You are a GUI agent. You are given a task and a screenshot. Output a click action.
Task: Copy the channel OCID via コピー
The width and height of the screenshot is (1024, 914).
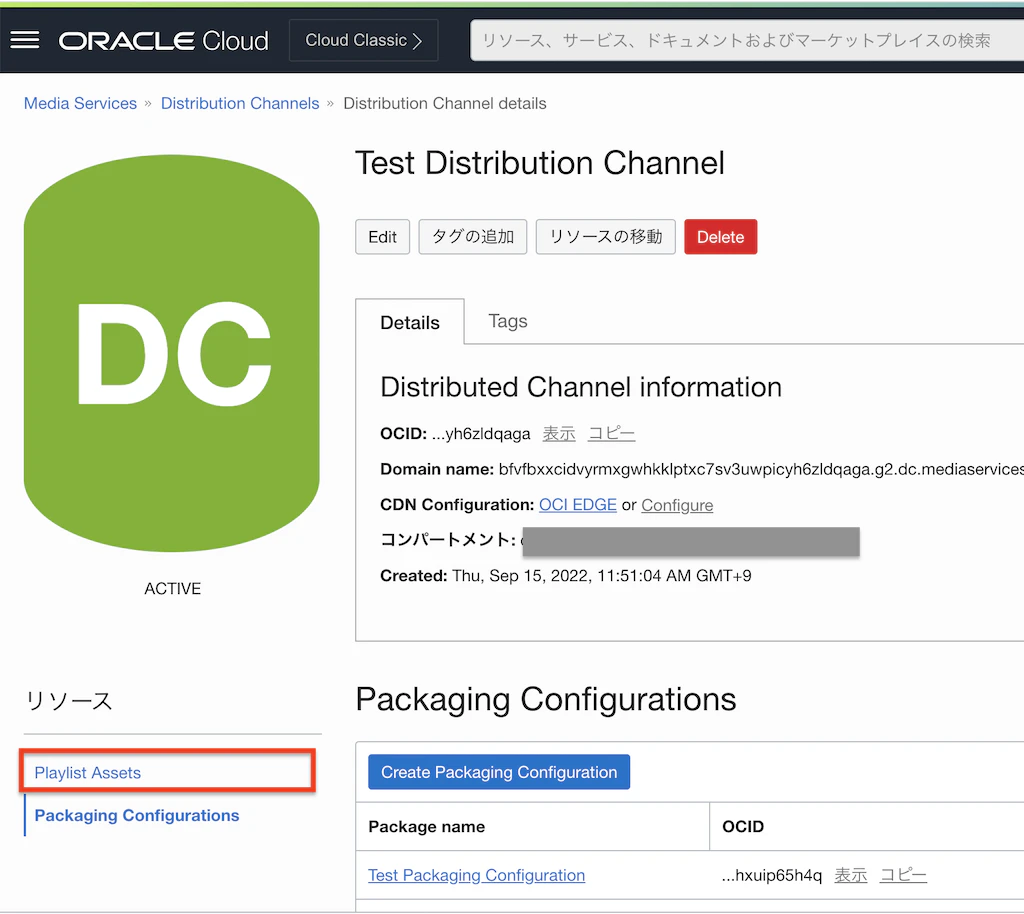point(611,433)
